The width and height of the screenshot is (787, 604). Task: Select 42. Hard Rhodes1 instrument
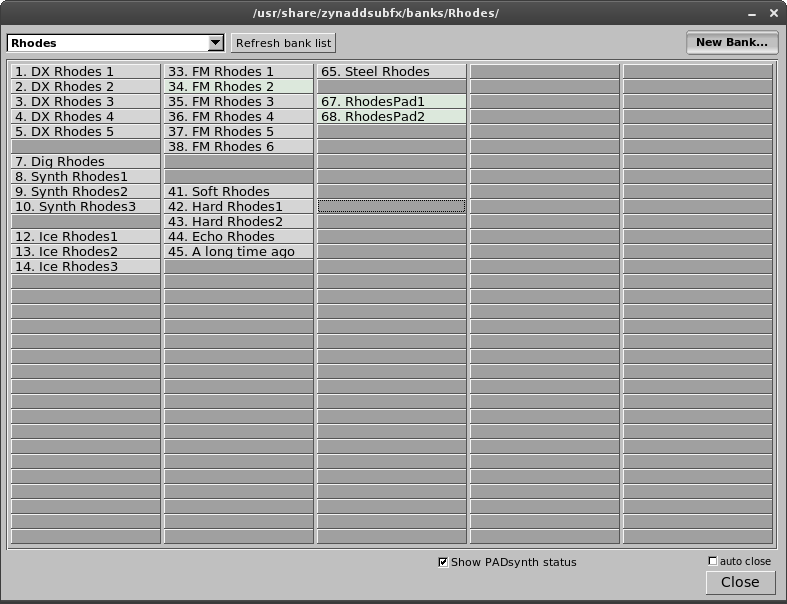(238, 206)
